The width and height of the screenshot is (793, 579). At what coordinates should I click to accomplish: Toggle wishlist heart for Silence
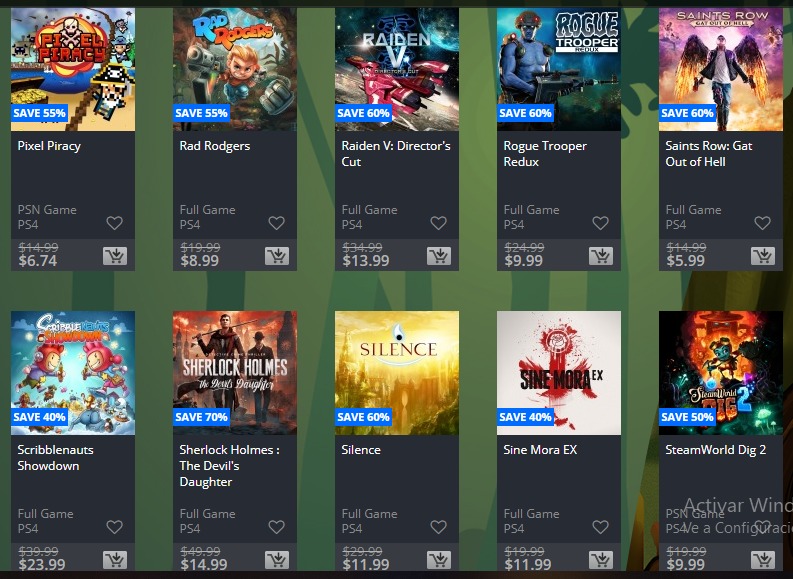(x=438, y=527)
